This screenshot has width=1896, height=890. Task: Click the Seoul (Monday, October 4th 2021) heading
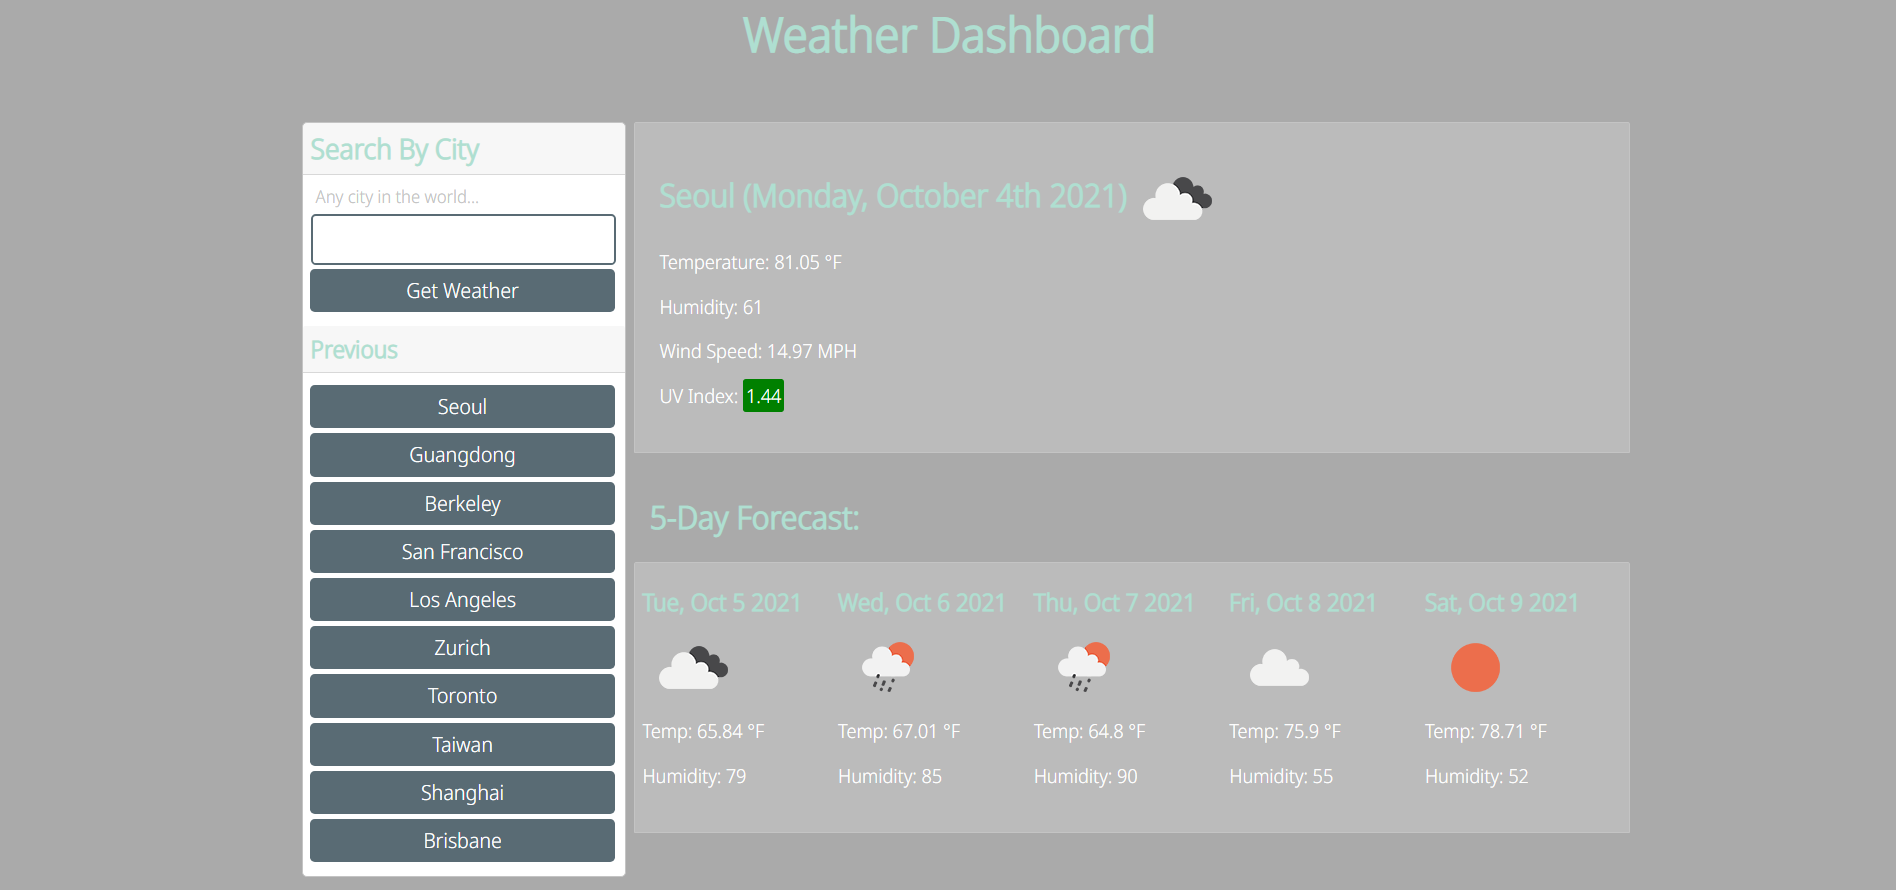point(893,196)
